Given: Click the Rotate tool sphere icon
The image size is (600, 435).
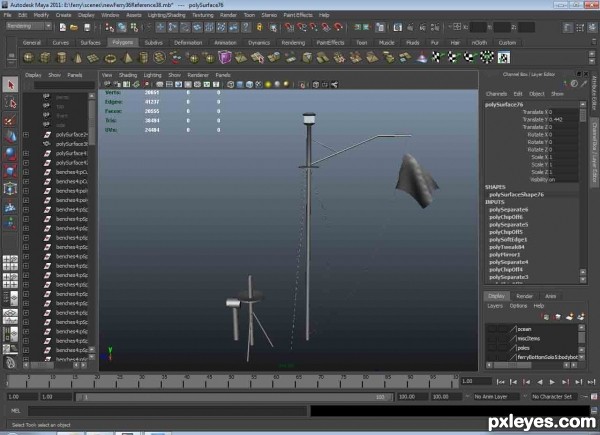Looking at the screenshot, I should pos(10,154).
